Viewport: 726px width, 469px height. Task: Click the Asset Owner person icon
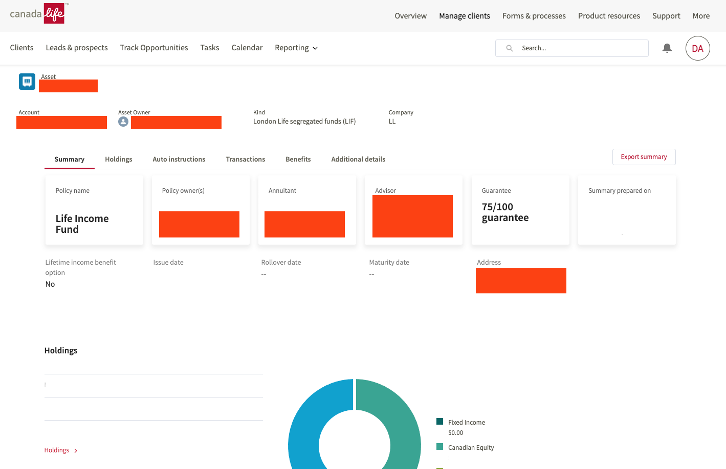pyautogui.click(x=123, y=122)
